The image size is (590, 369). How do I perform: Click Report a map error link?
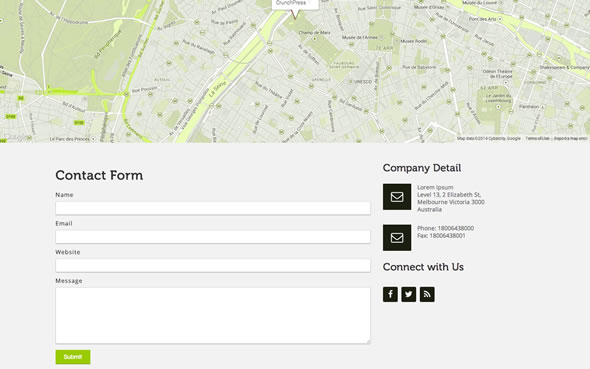570,138
